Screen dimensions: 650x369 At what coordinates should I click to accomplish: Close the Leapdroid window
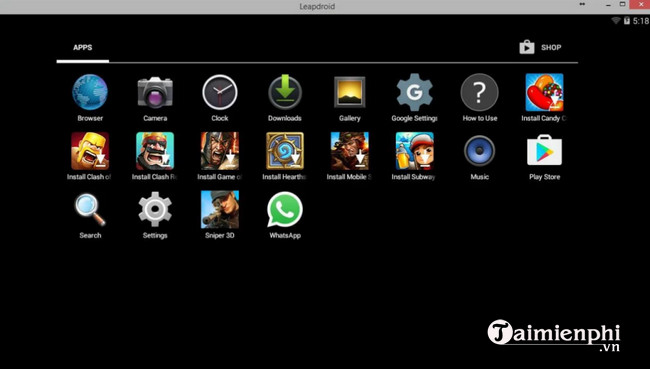pos(640,4)
